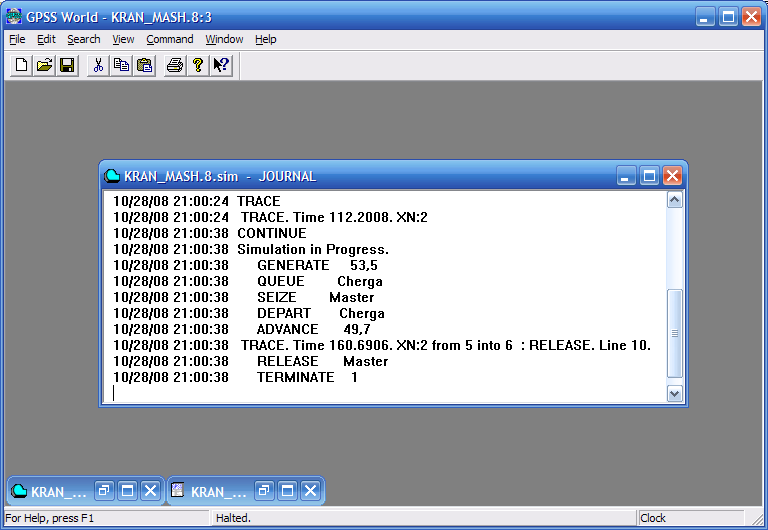The image size is (768, 530).
Task: Open the Search menu
Action: pos(84,39)
